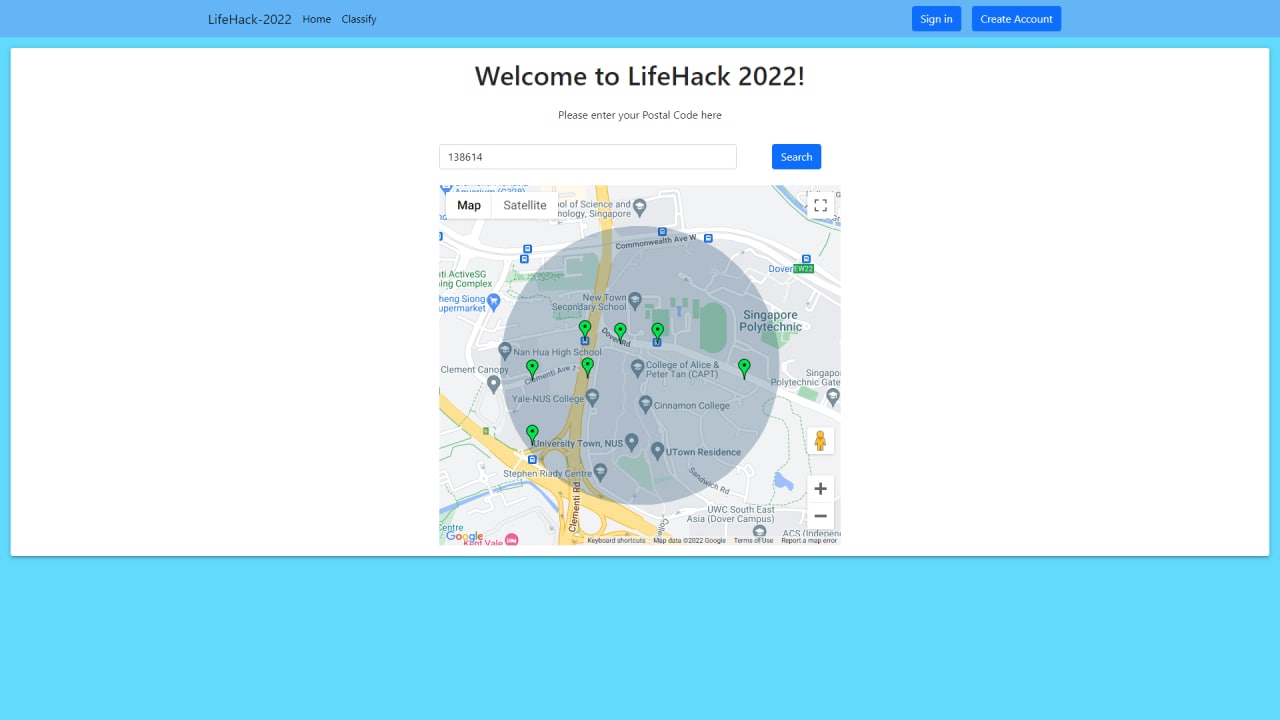The image size is (1280, 720).
Task: Open Yale-NUS College map pin
Action: (x=593, y=397)
